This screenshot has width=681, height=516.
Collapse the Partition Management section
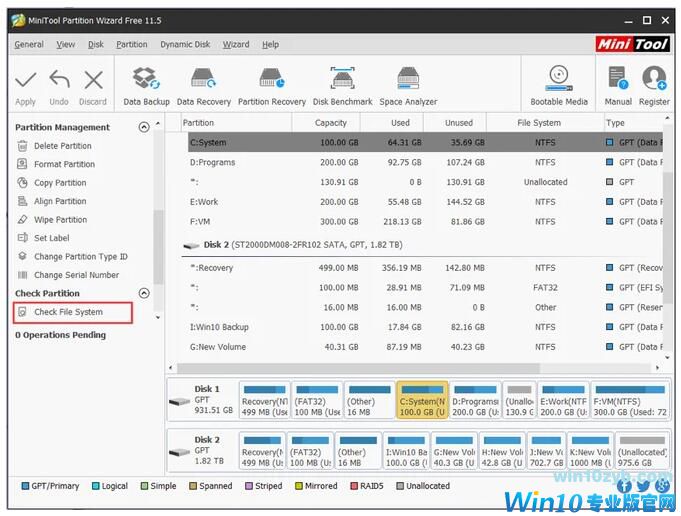pyautogui.click(x=144, y=127)
